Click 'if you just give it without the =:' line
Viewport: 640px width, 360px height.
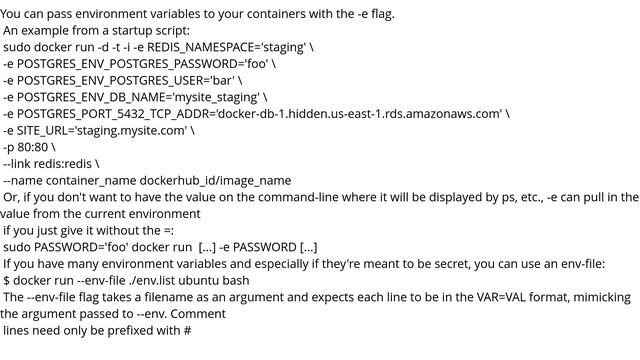[x=89, y=231]
